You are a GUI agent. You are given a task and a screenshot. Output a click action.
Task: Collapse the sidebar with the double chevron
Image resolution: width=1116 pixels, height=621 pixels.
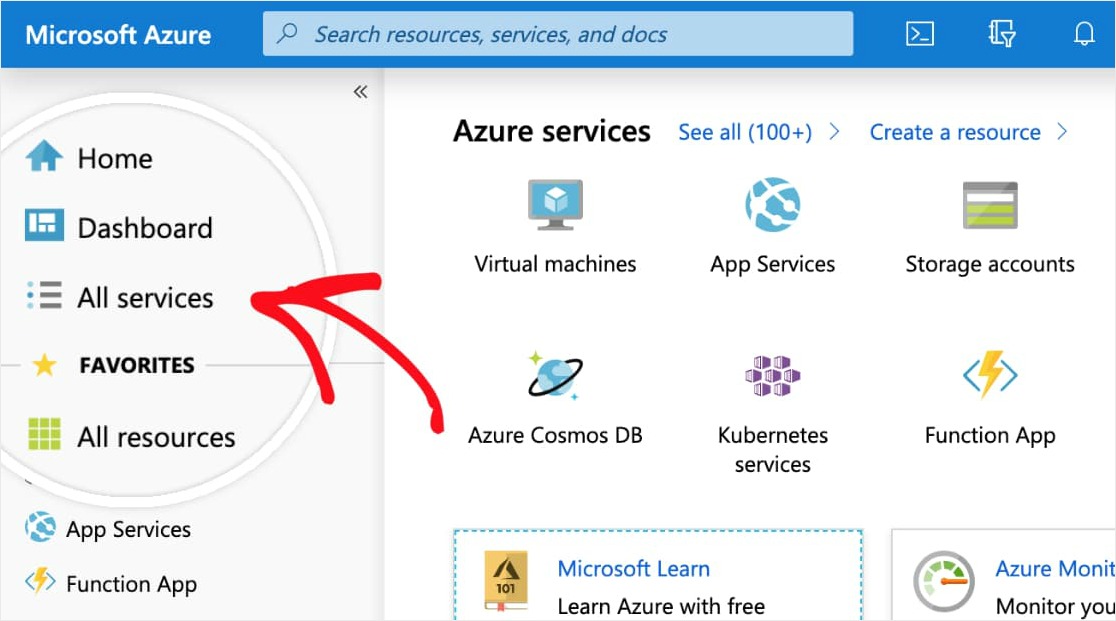[x=361, y=92]
